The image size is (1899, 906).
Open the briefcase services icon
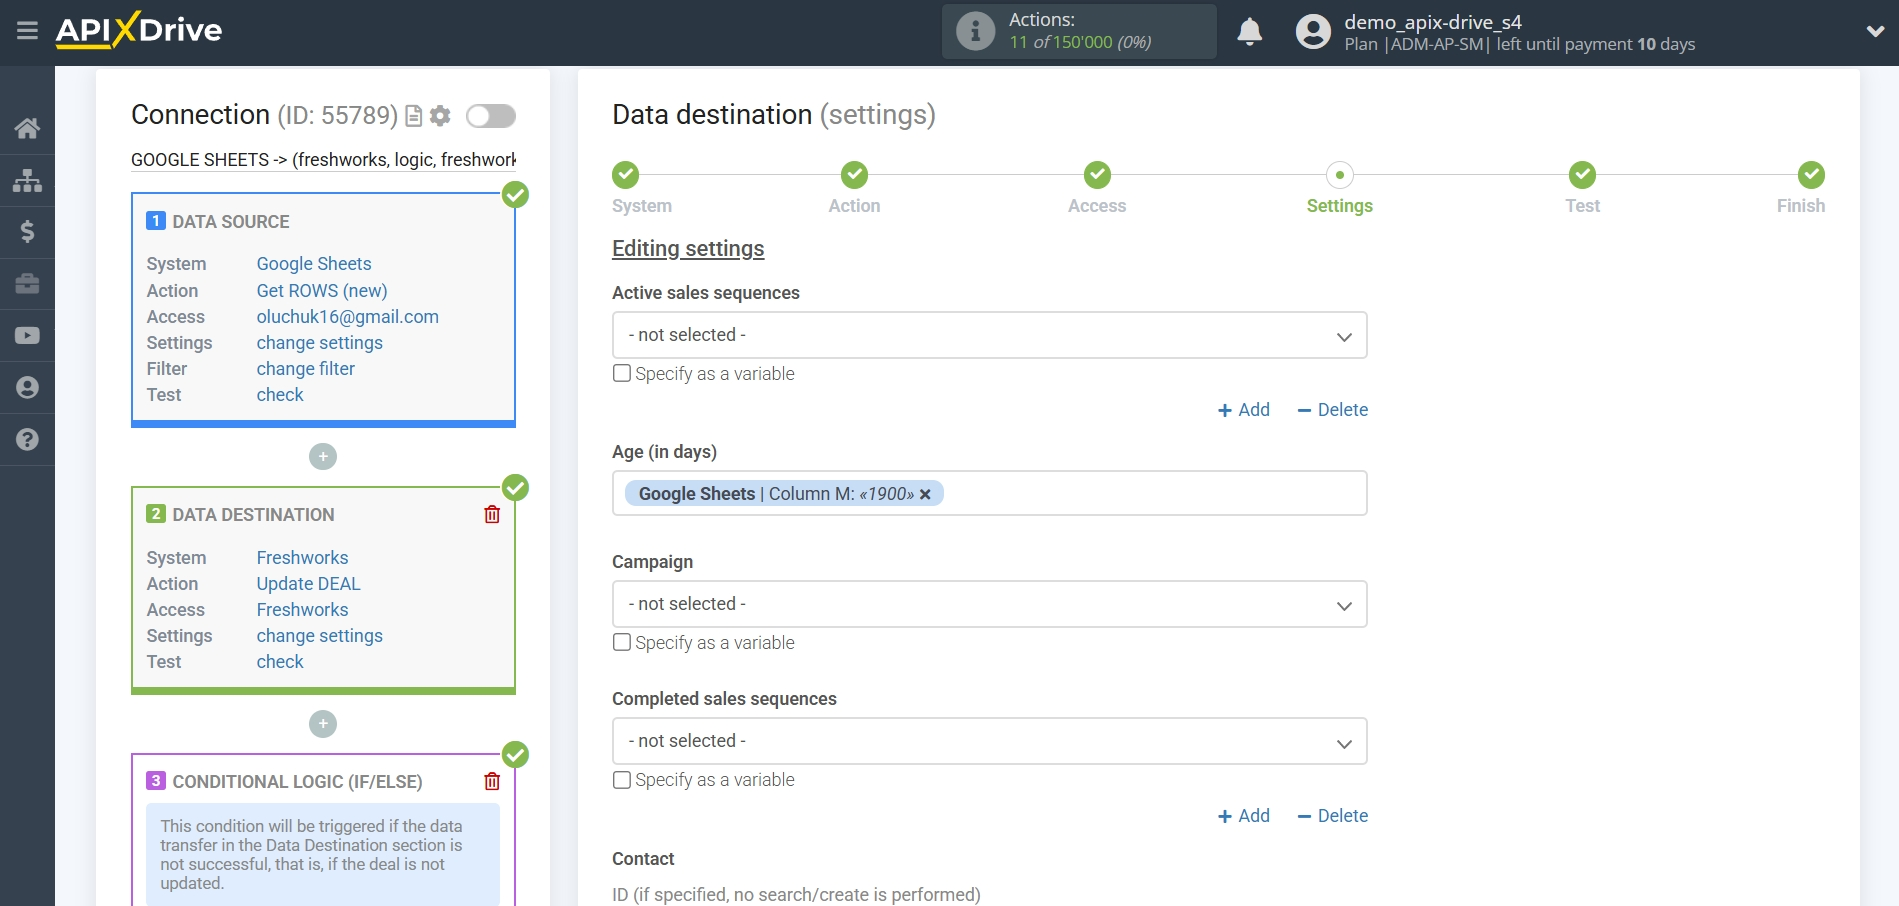27,284
